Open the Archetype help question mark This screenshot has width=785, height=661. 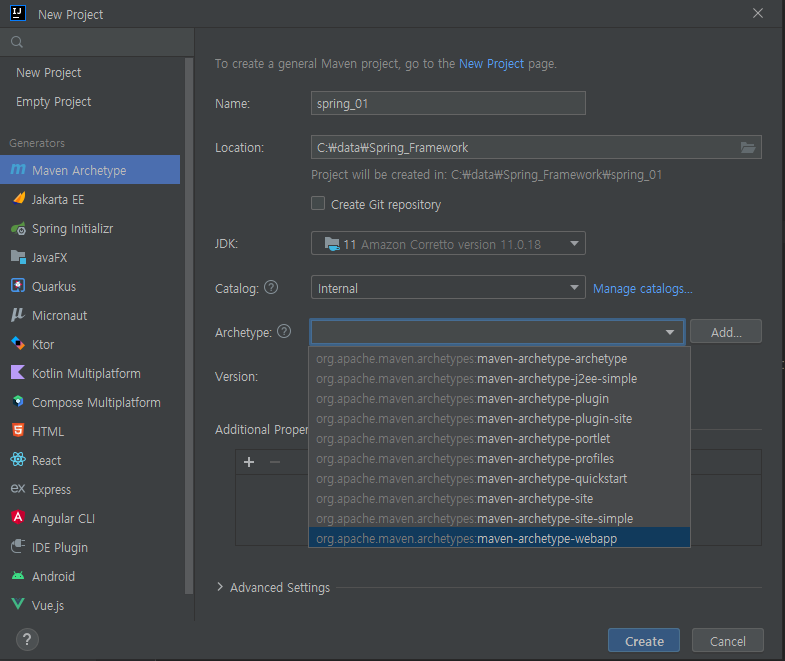point(284,332)
